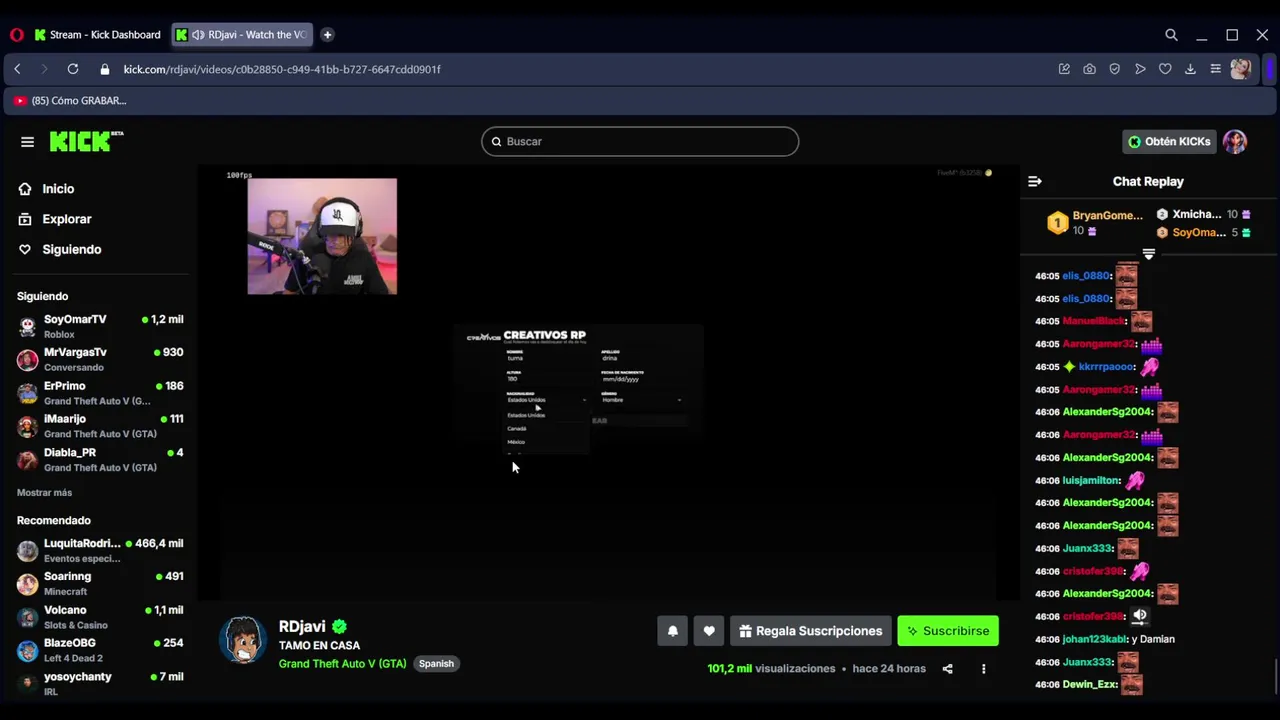Click the page scrollbar on the right edge
The height and width of the screenshot is (720, 1280).
pos(1275,676)
